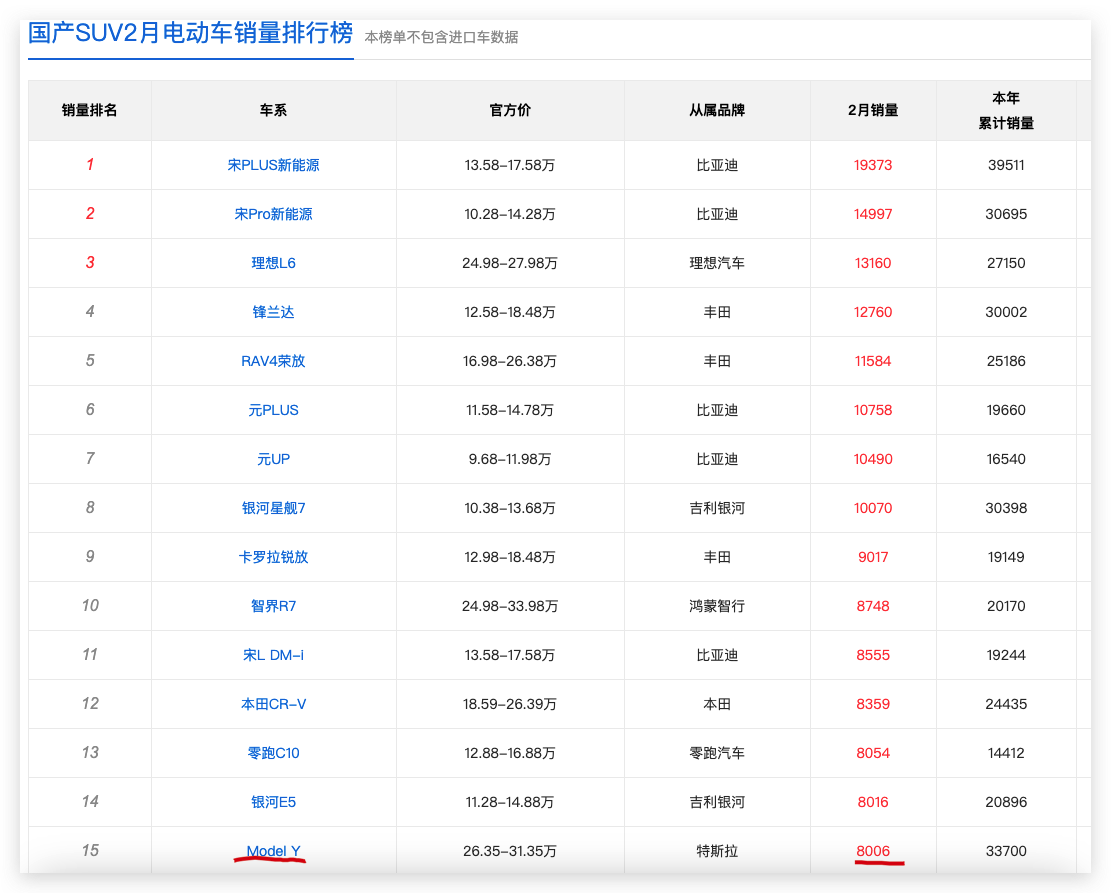The width and height of the screenshot is (1111, 893).
Task: Click February sales value 8748
Action: coord(872,606)
